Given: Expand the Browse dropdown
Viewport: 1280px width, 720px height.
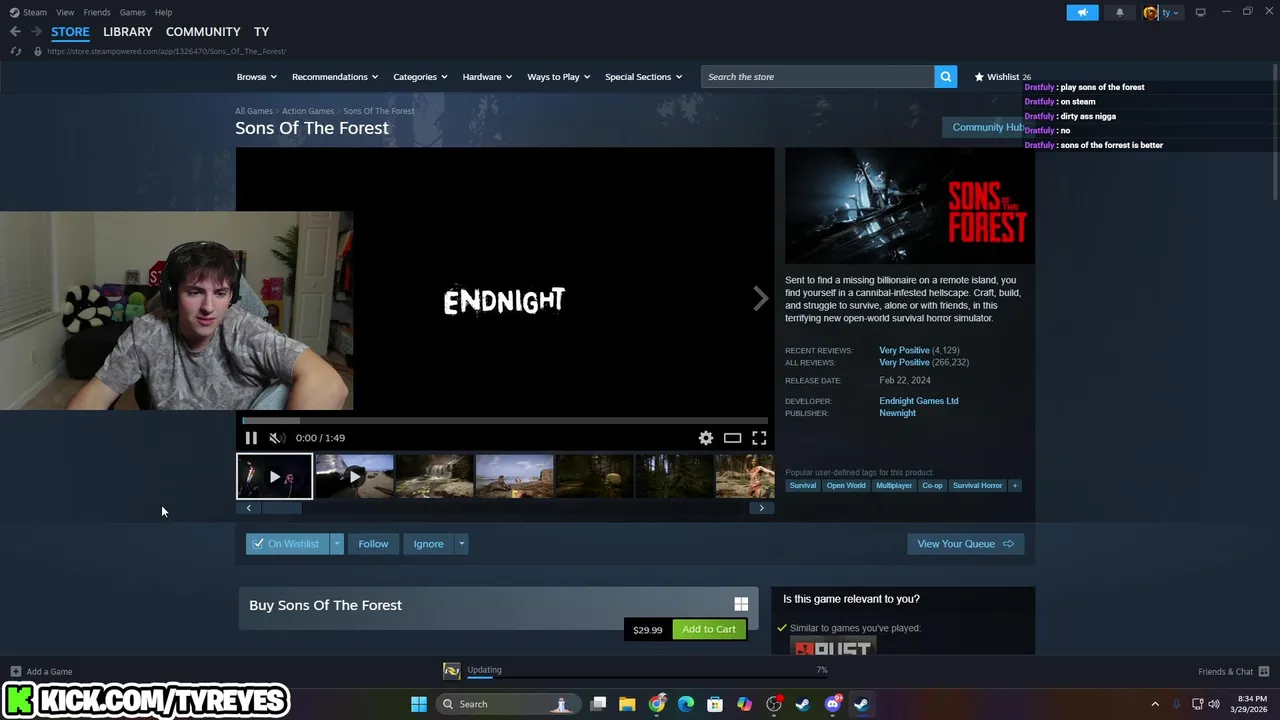Looking at the screenshot, I should (255, 77).
